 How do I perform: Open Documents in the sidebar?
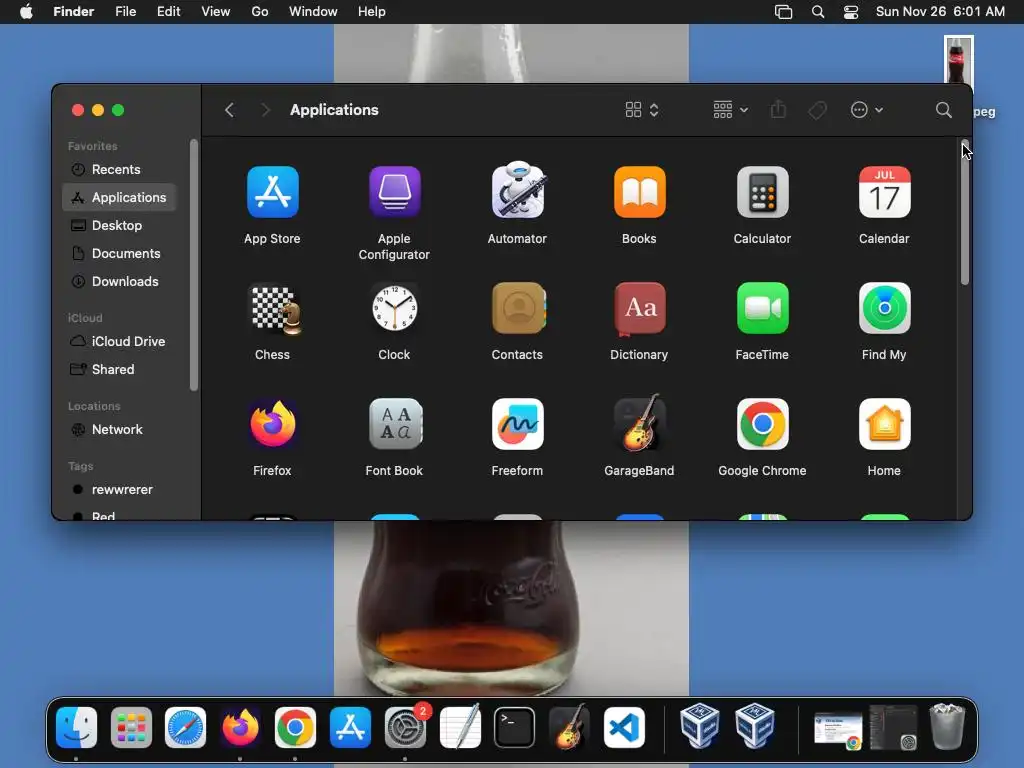(x=119, y=253)
